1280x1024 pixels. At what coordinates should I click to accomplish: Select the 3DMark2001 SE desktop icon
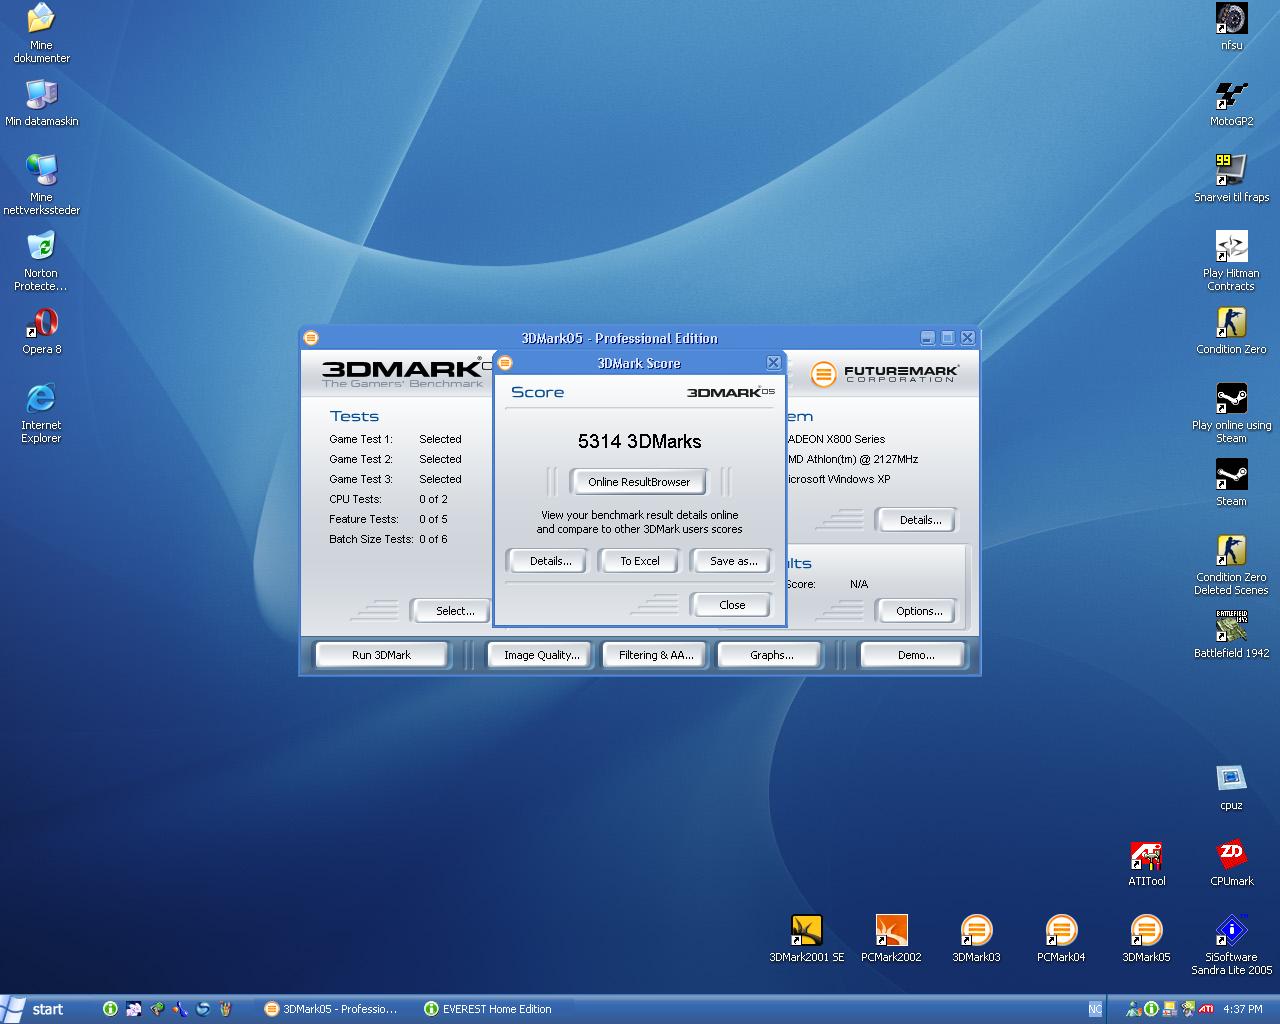point(806,931)
